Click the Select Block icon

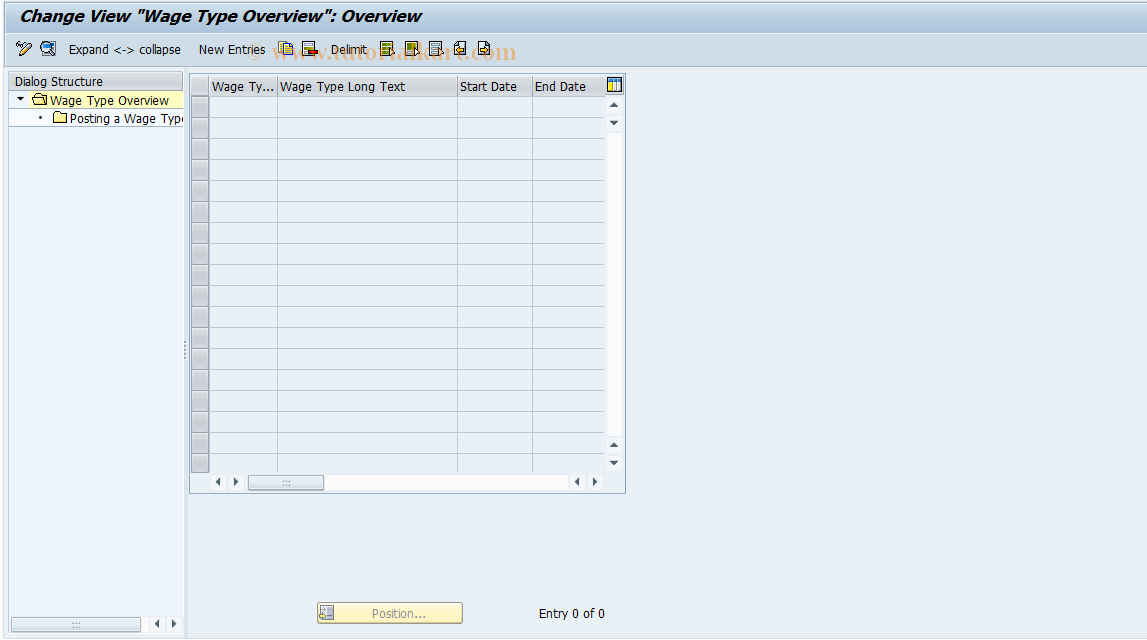[x=412, y=49]
